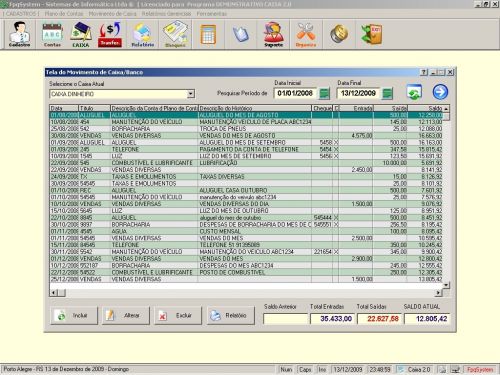This screenshot has width=500, height=375.
Task: Open the Organiza tools icon
Action: click(306, 35)
